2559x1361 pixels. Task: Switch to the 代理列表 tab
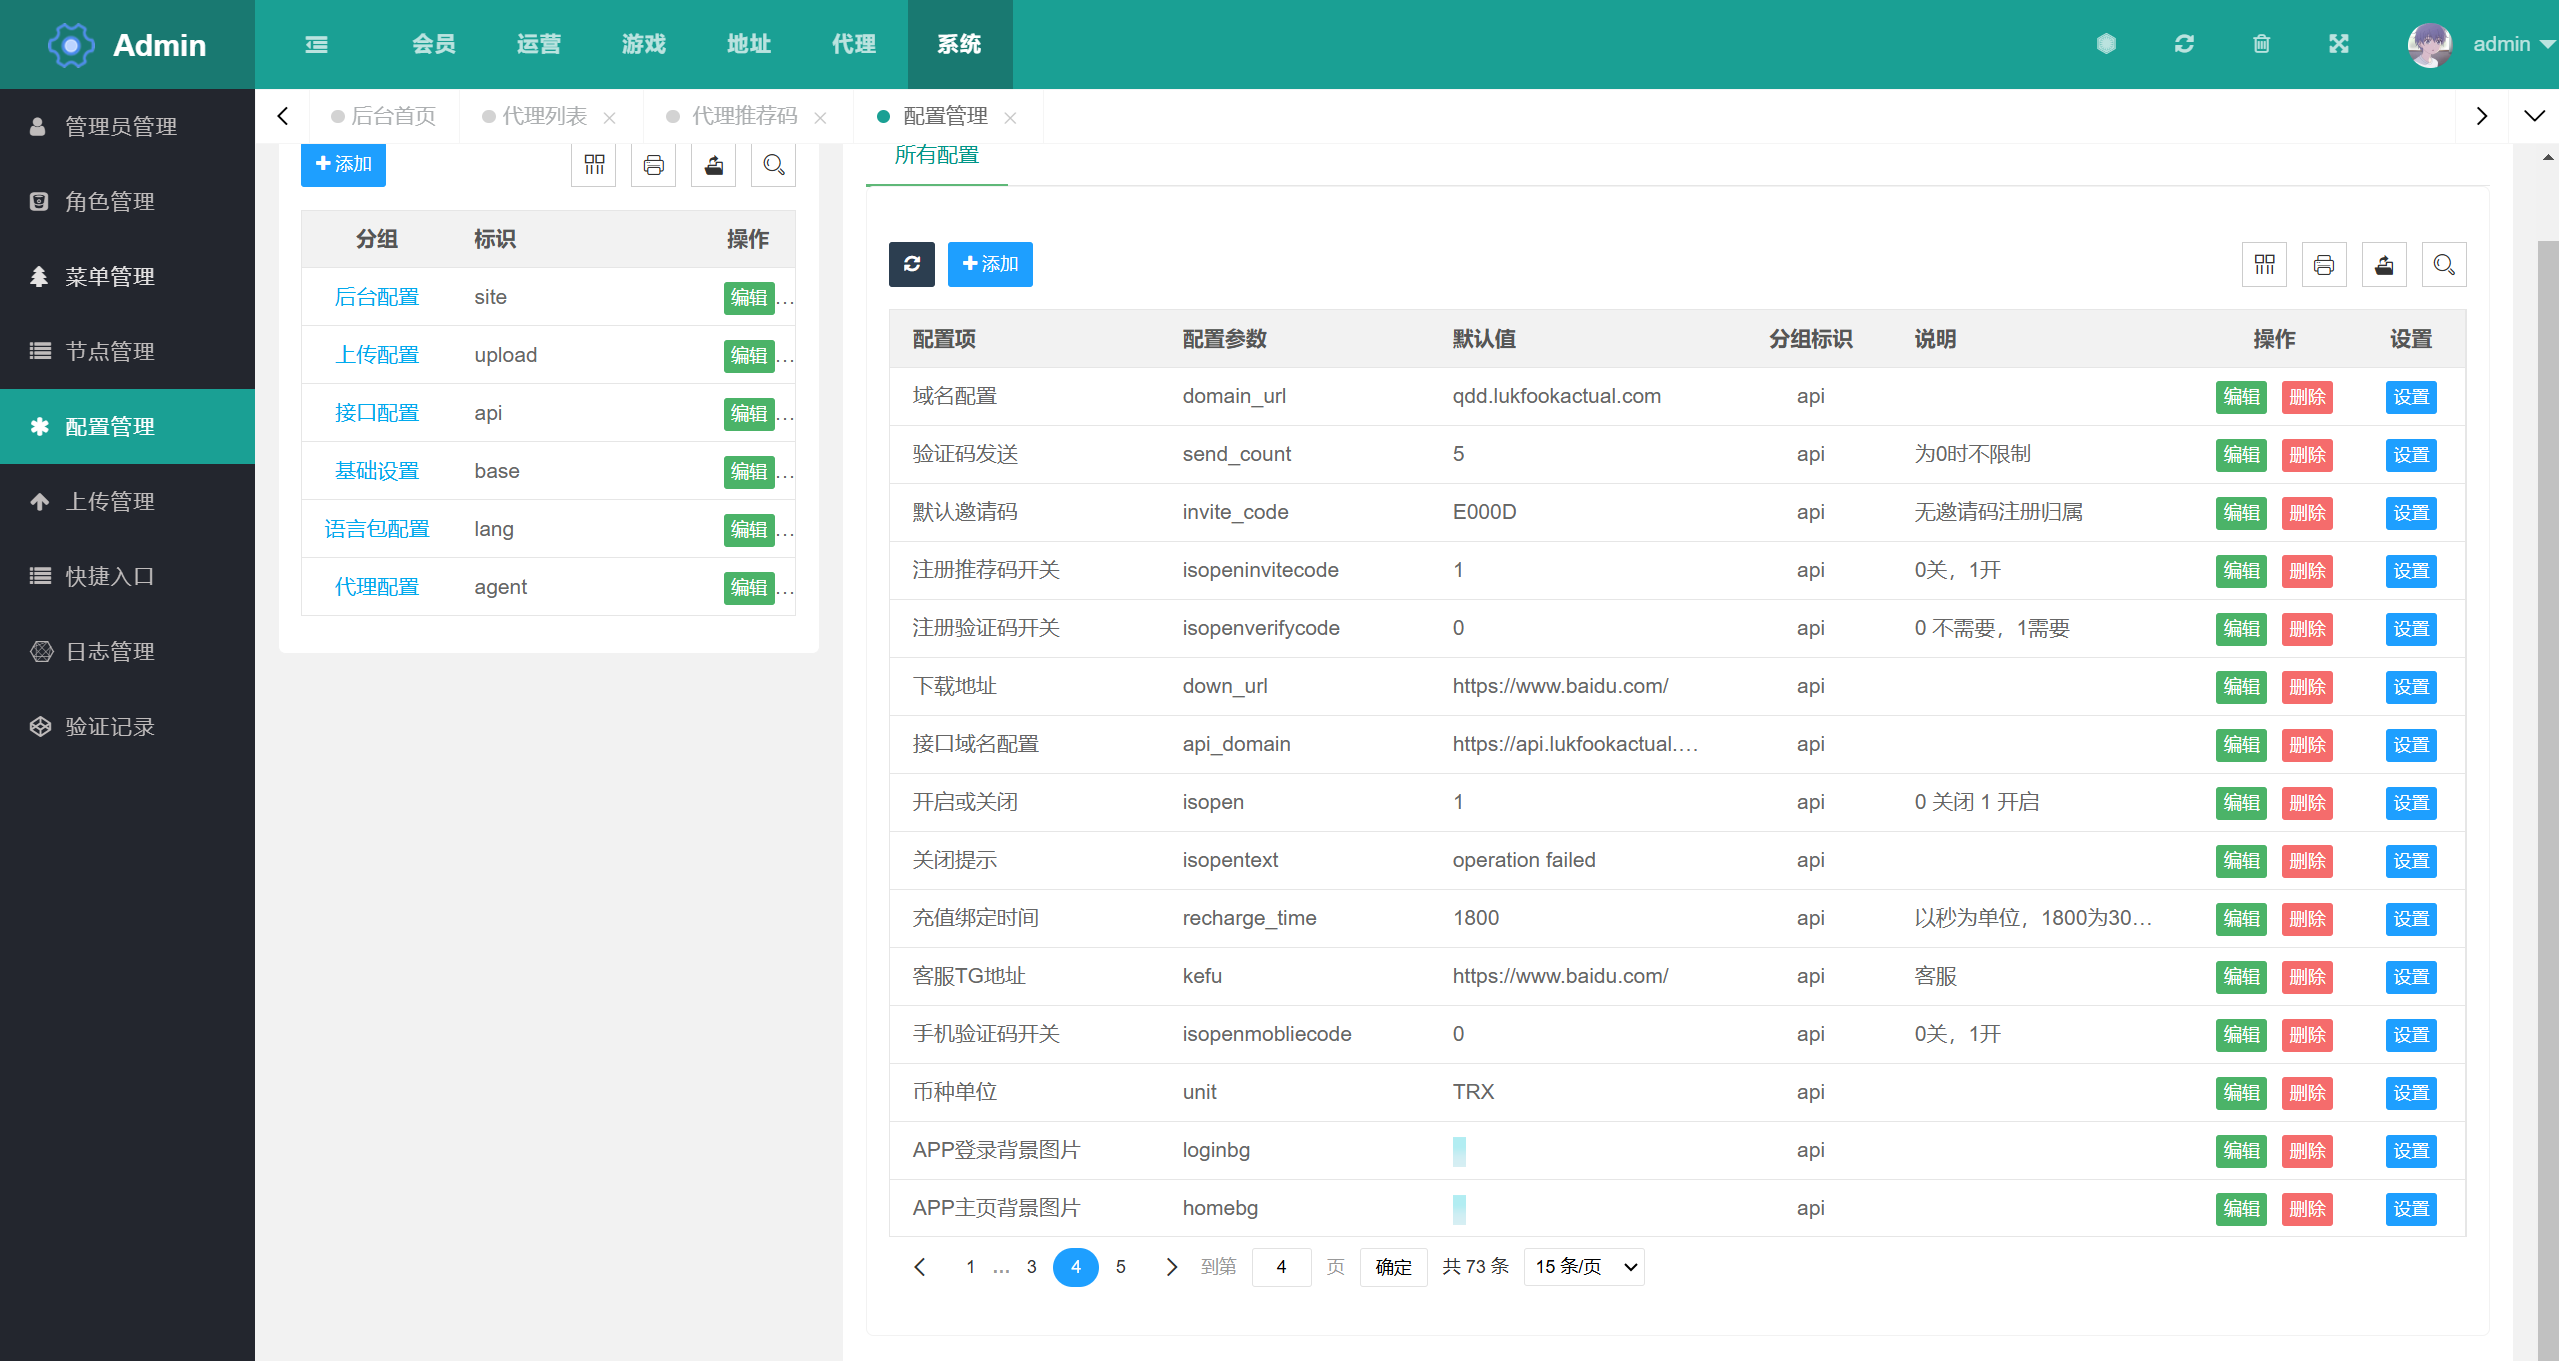544,116
